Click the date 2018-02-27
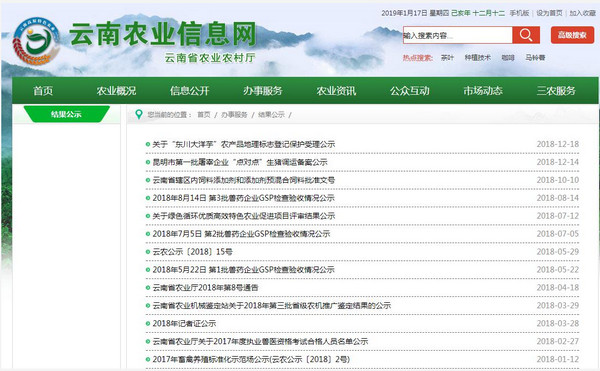600x371 pixels. pyautogui.click(x=558, y=342)
